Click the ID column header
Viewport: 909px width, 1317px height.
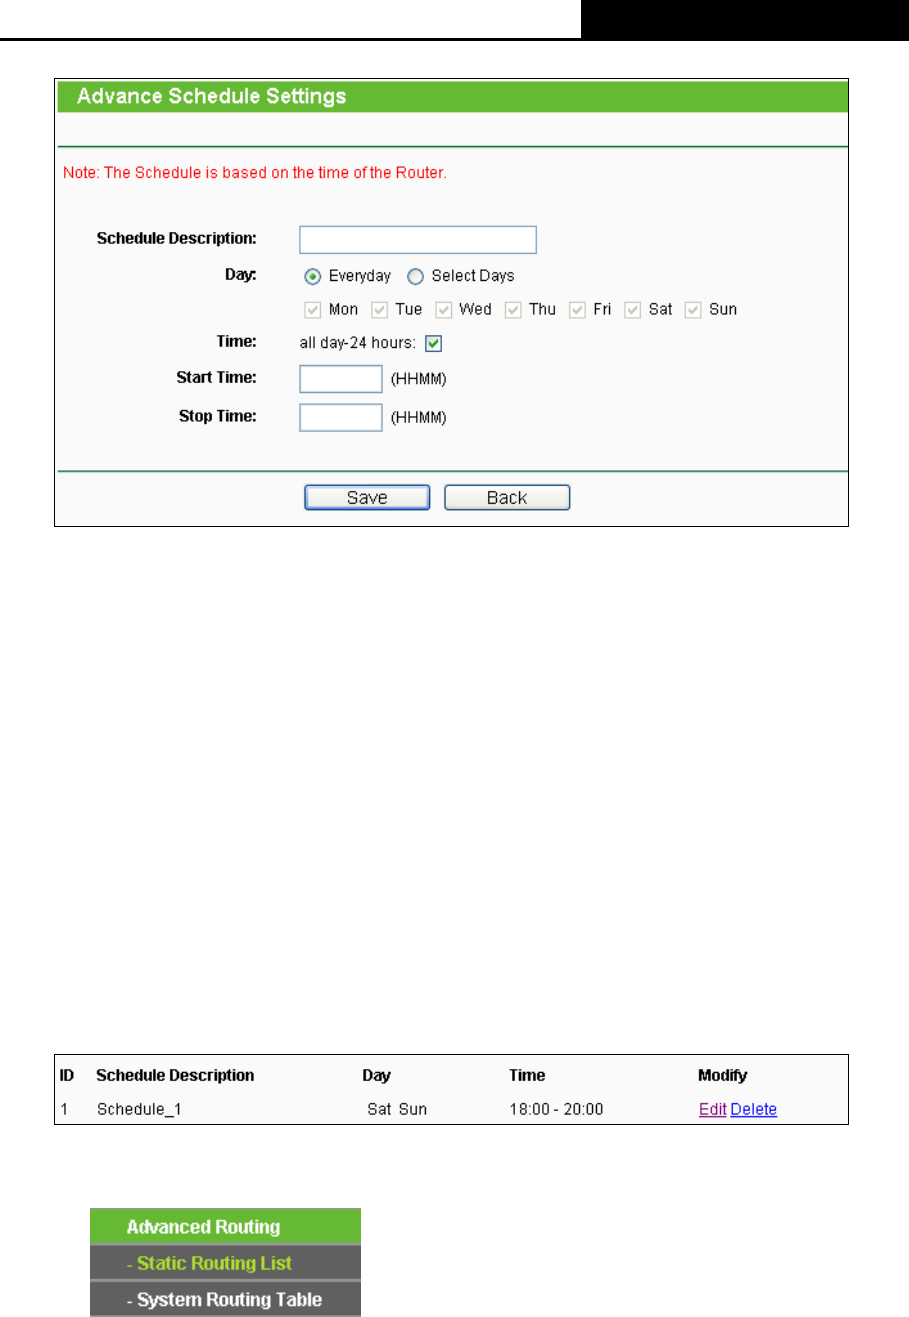point(67,1076)
